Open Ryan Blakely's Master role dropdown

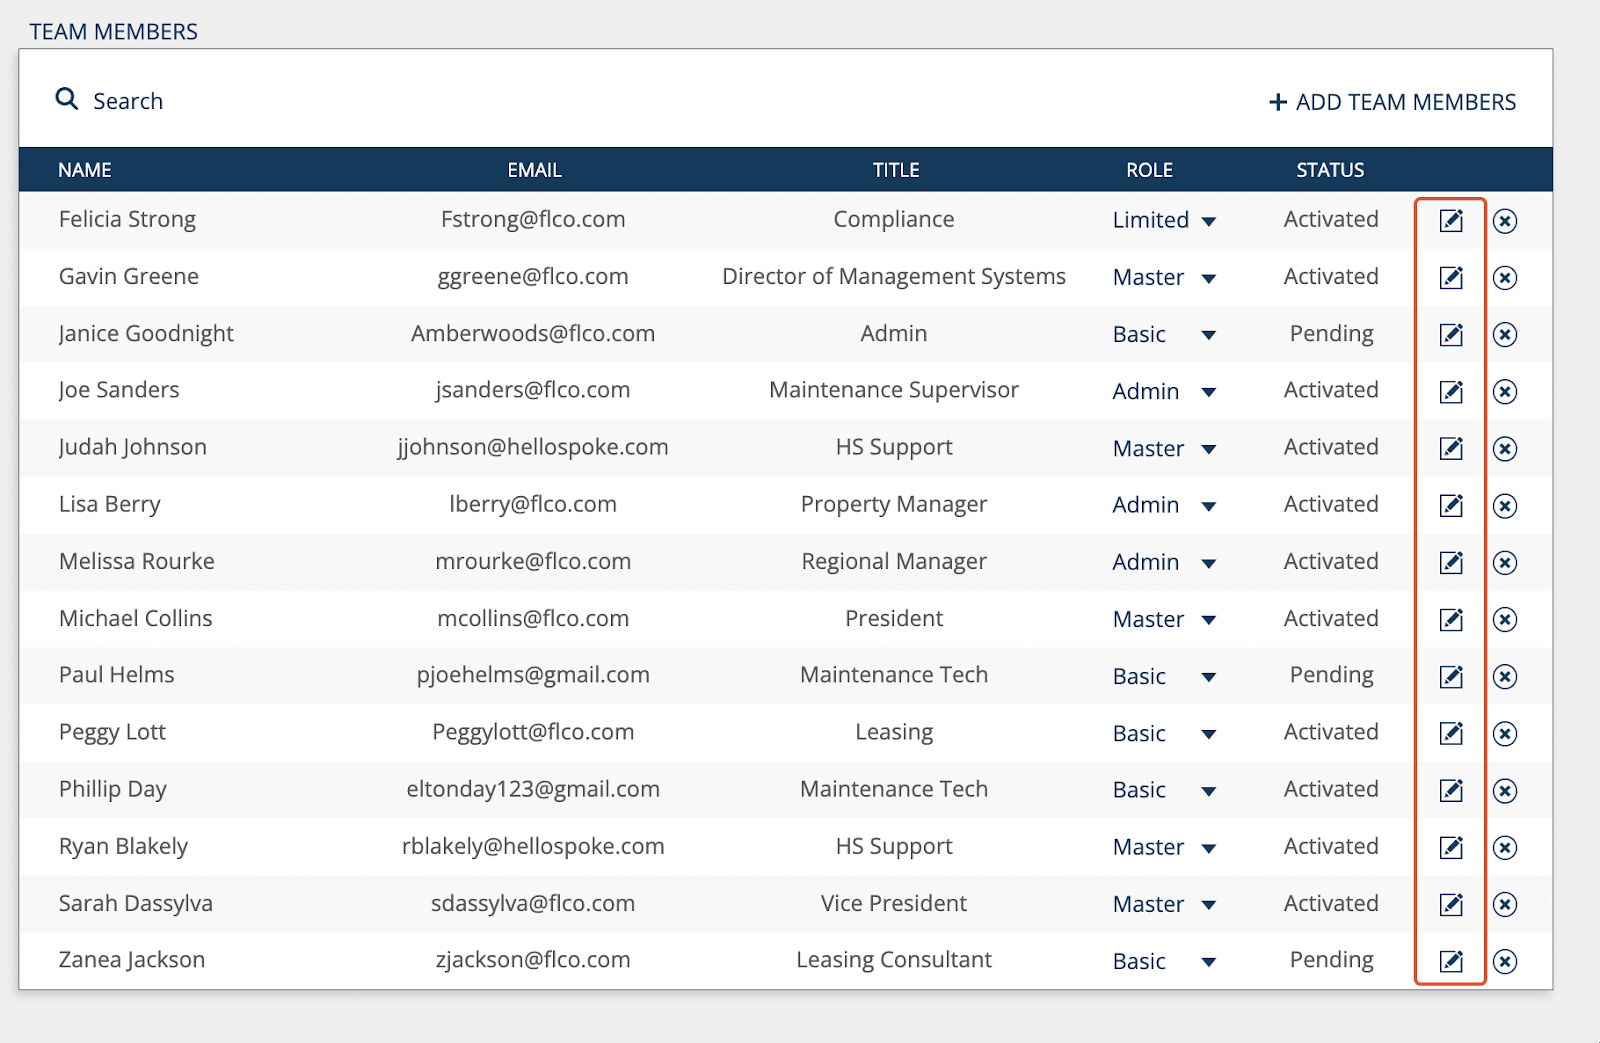coord(1164,847)
